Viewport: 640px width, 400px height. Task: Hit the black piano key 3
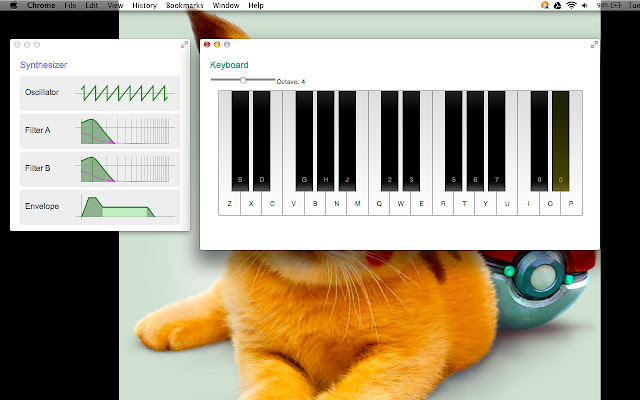[x=411, y=141]
